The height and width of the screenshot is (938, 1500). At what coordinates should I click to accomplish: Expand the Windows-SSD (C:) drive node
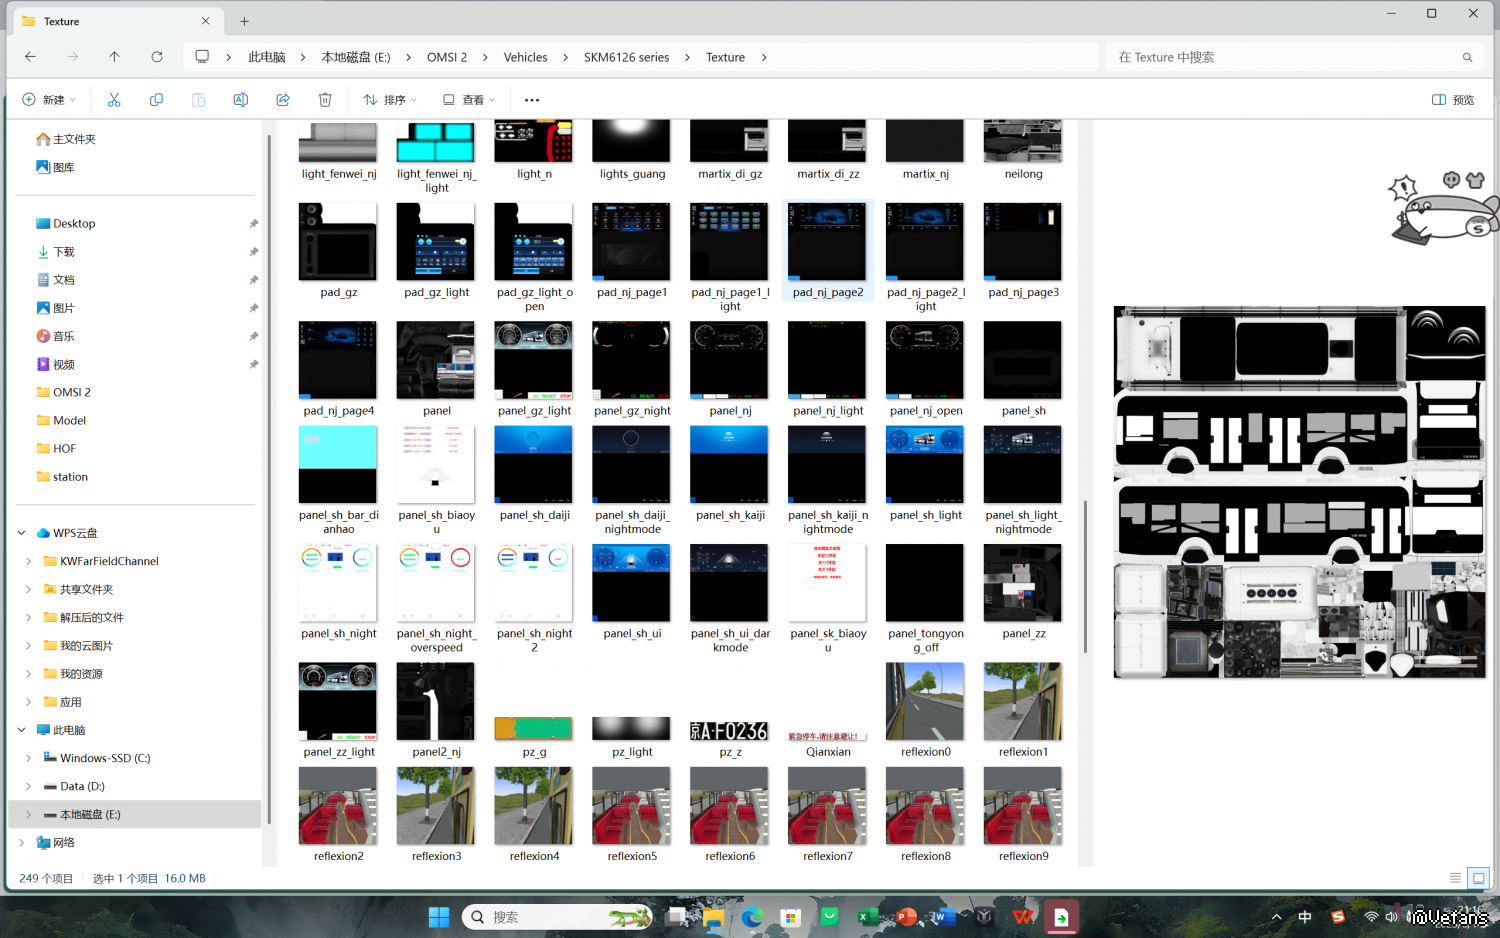click(28, 758)
